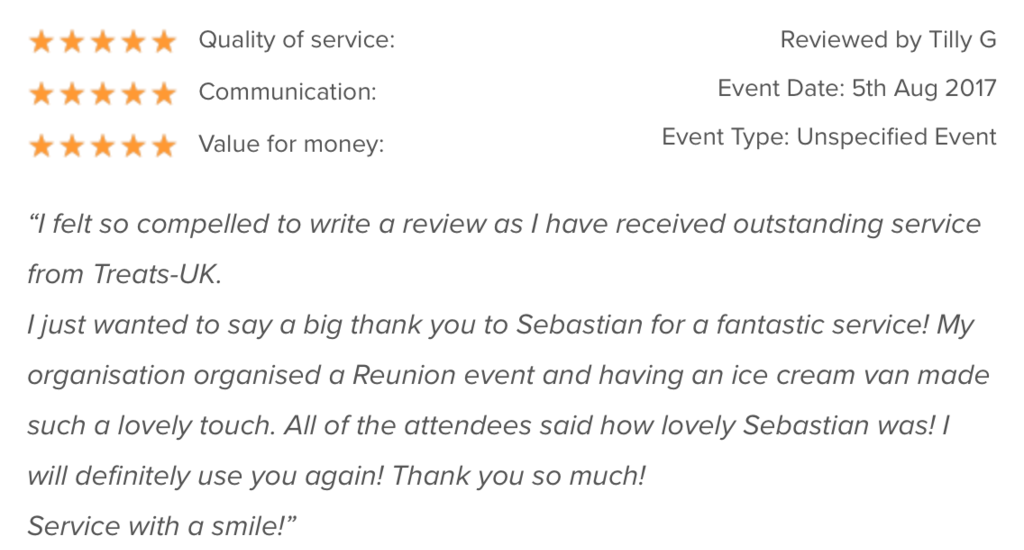Click the third star of Value for money
This screenshot has width=1024, height=550.
point(102,145)
